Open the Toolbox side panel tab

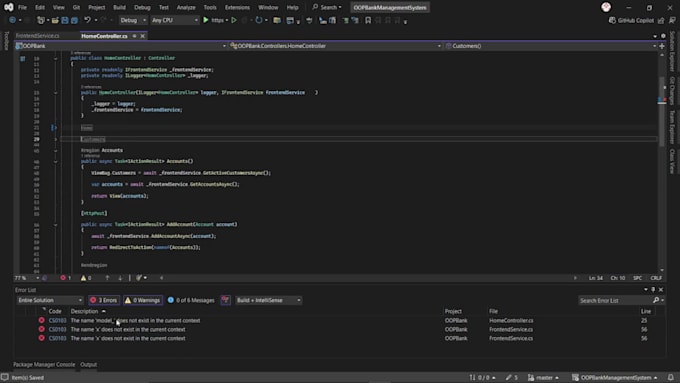(x=6, y=41)
